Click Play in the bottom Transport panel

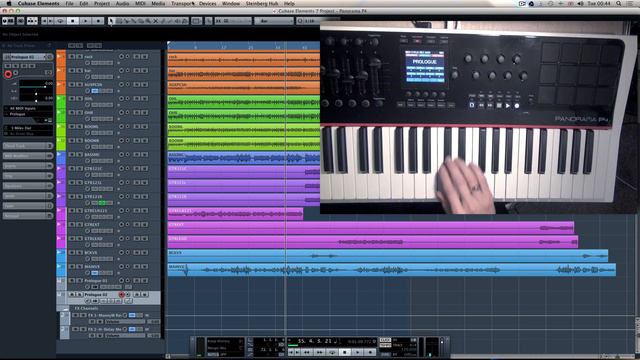(x=358, y=352)
